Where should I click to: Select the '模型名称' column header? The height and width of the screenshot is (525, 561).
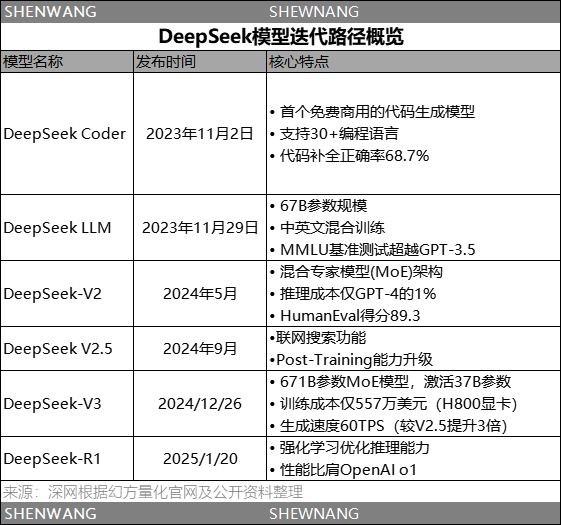(x=67, y=62)
